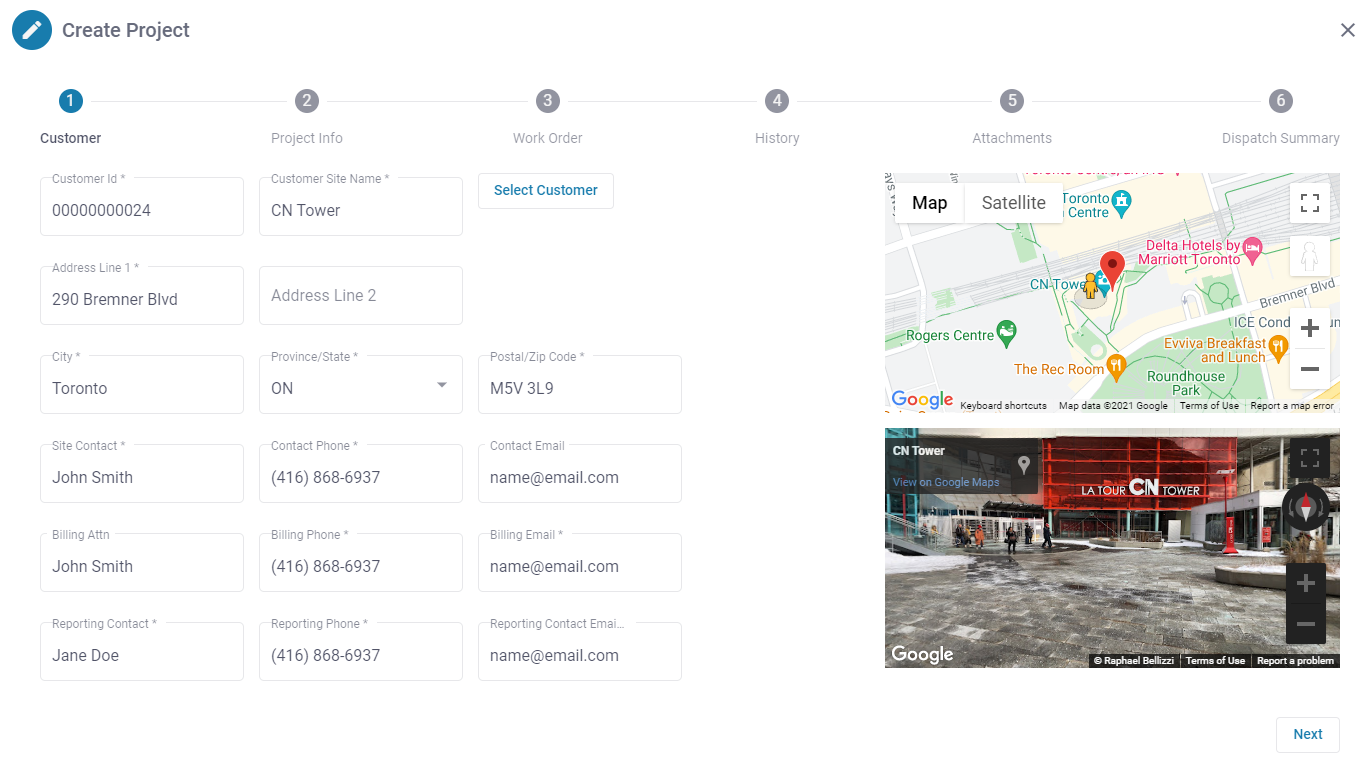Click the Billing Phone field
This screenshot has width=1372, height=770.
click(361, 563)
